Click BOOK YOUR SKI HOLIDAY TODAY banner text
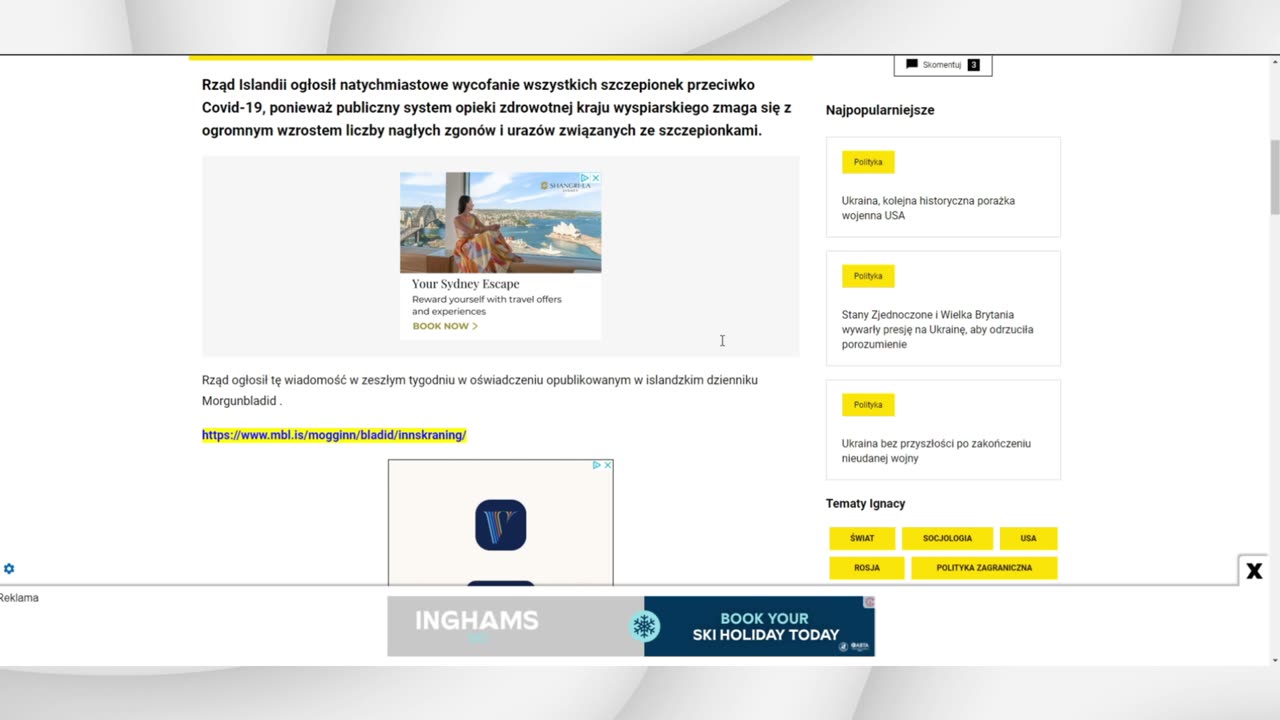The width and height of the screenshot is (1280, 720). pos(765,627)
